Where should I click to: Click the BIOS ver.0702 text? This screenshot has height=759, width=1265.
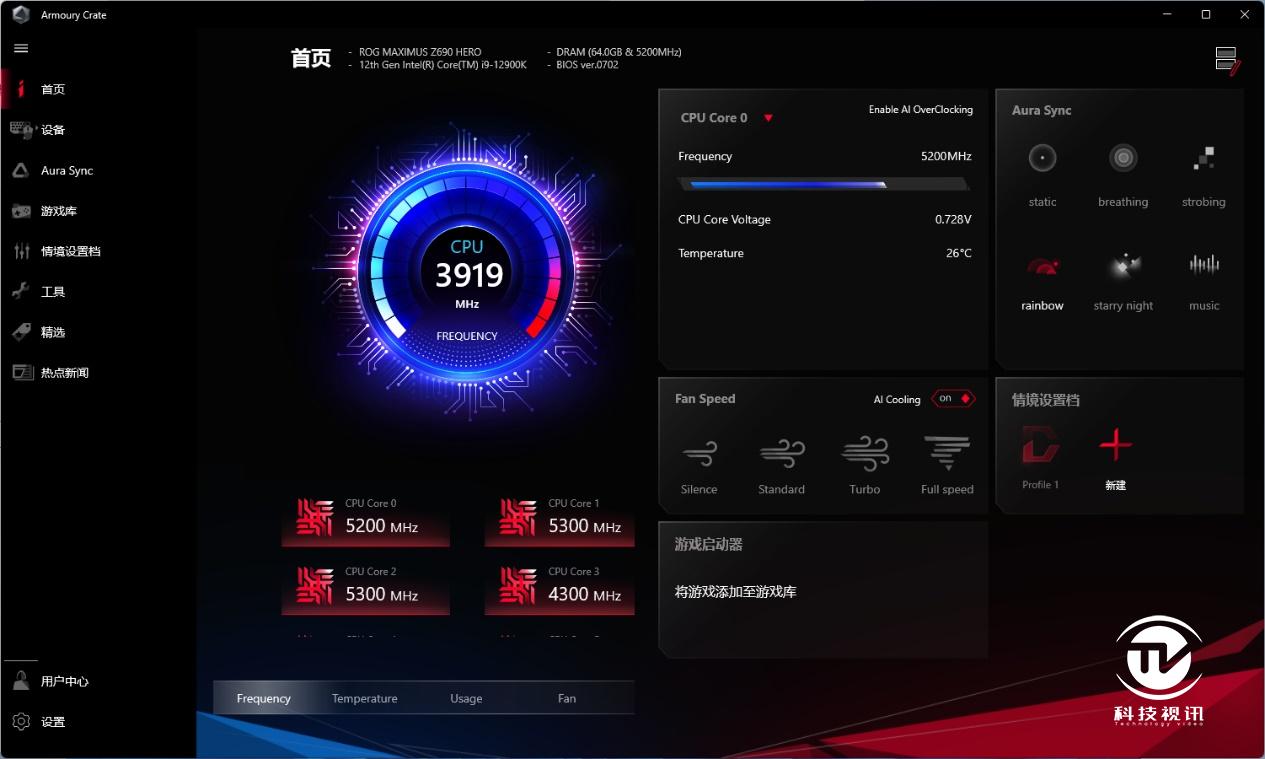[588, 65]
